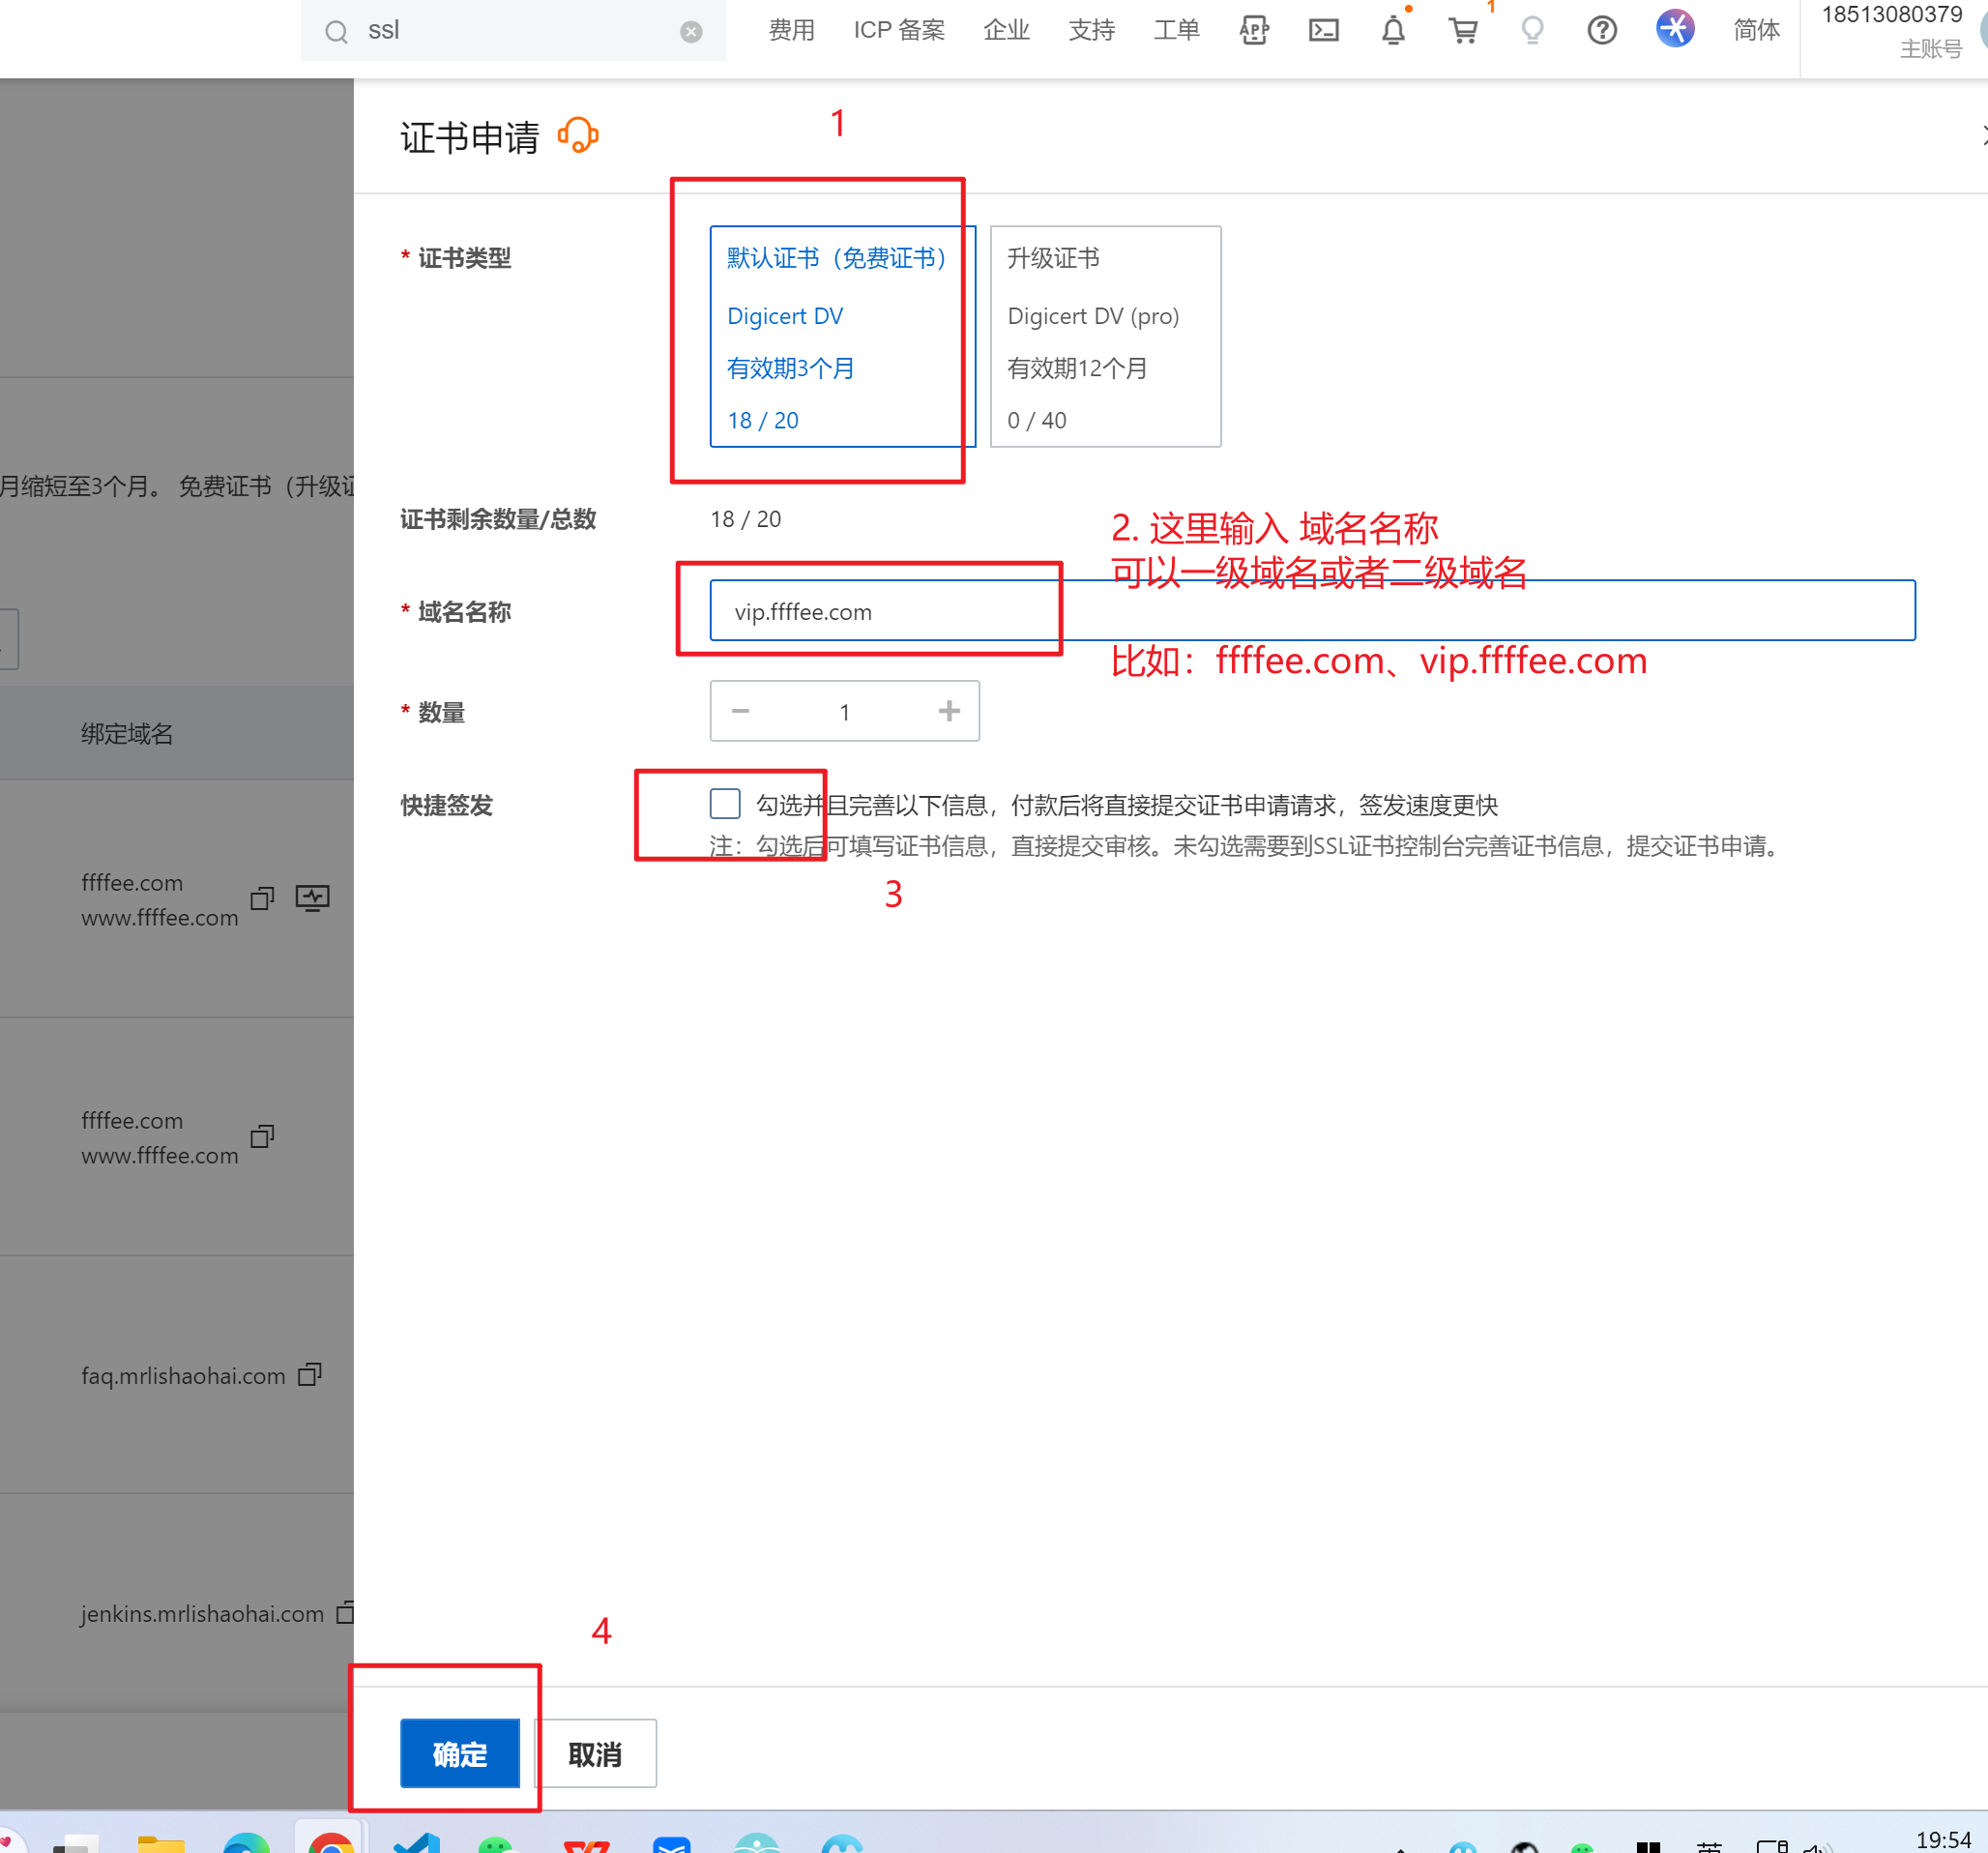Click the faq.mrlishaohai.com domain text

pos(183,1375)
